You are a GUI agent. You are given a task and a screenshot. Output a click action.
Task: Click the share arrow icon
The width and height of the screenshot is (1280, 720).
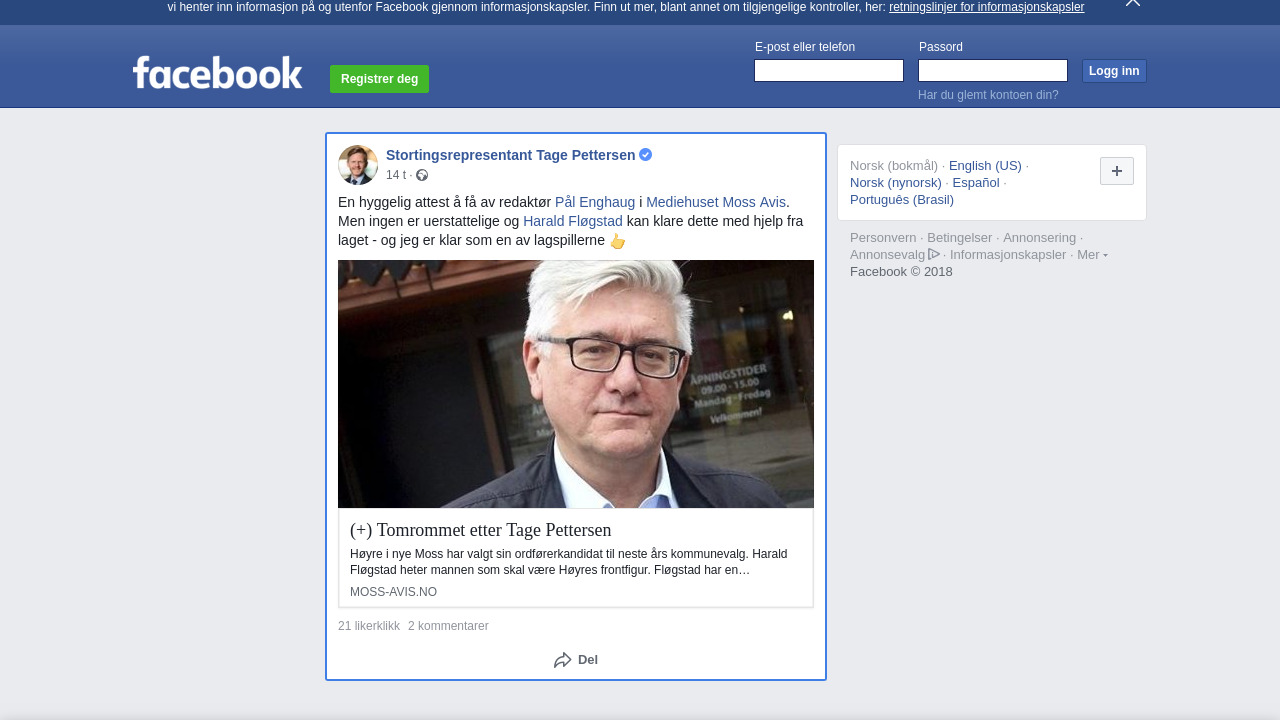click(x=563, y=660)
